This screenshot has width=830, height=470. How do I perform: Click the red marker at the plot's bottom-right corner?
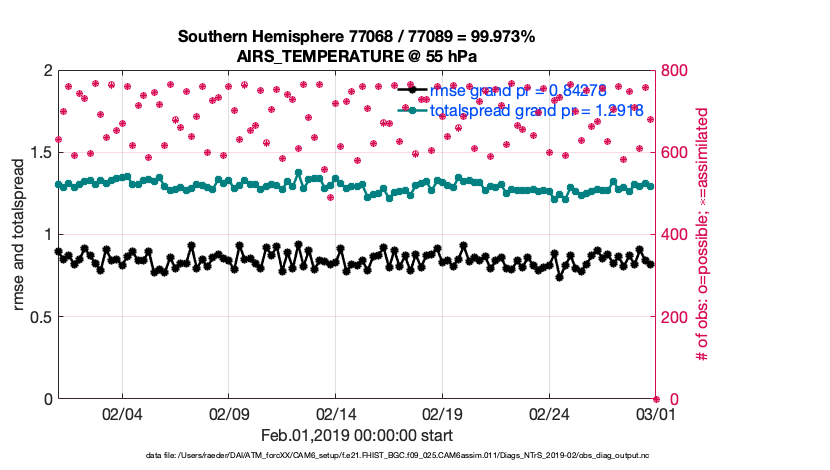655,399
